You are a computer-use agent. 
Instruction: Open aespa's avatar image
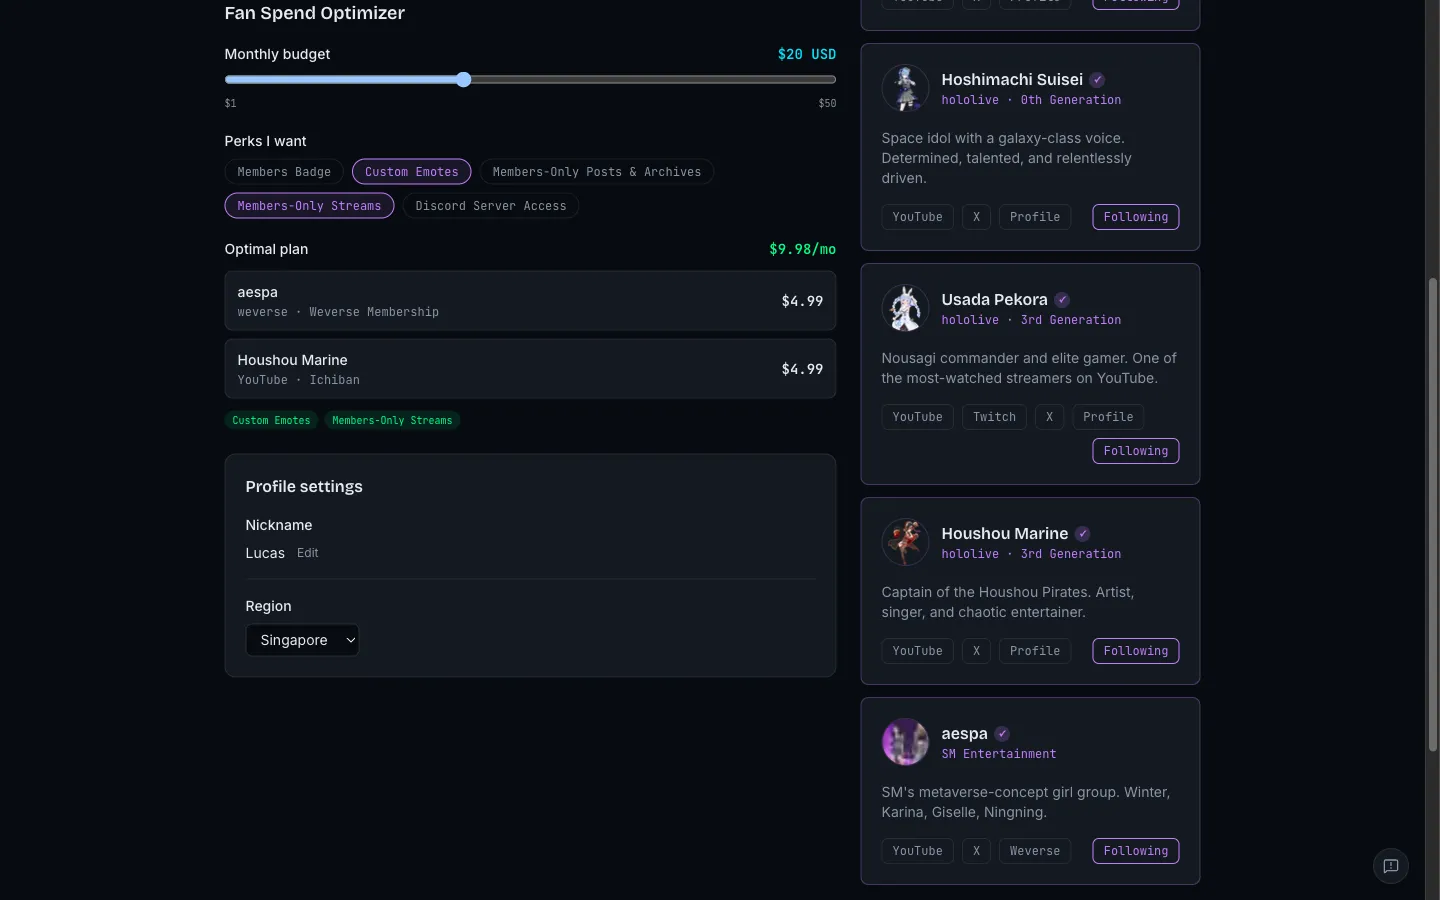tap(905, 742)
